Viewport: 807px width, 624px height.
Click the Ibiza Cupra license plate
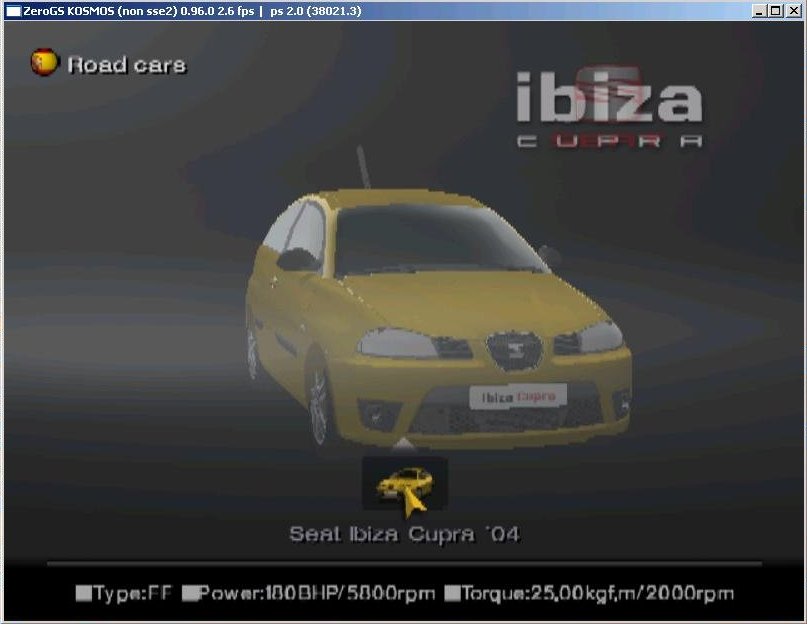coord(517,396)
